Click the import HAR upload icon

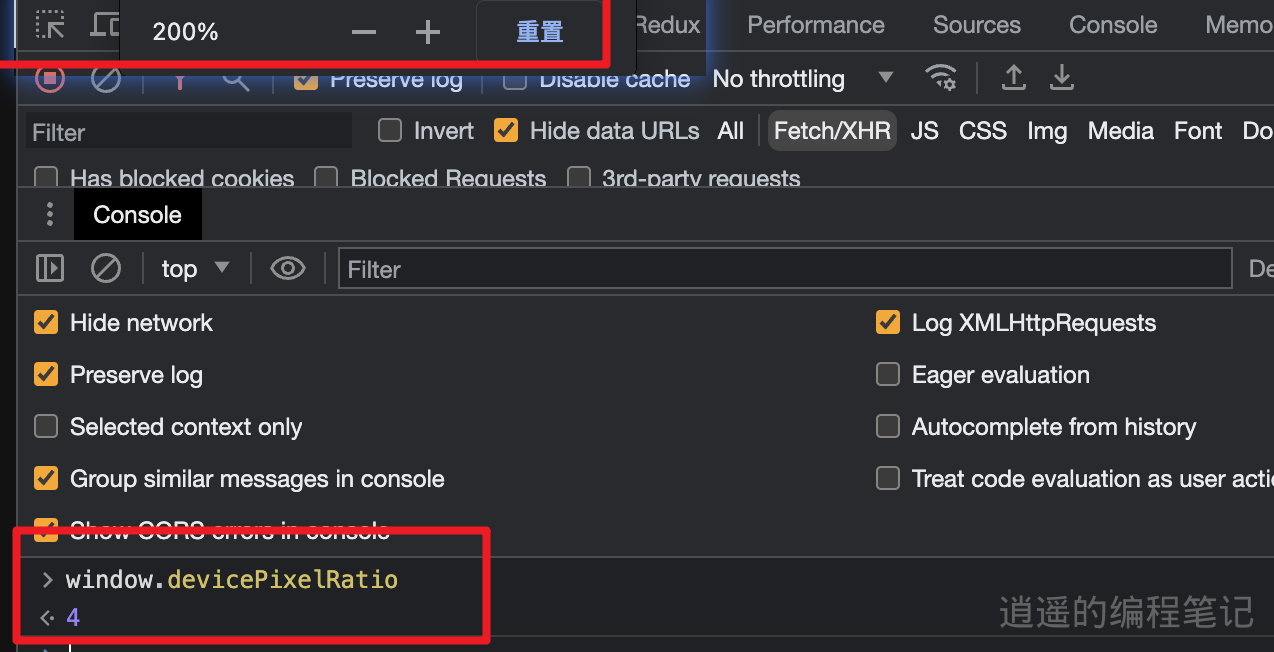(x=1014, y=77)
